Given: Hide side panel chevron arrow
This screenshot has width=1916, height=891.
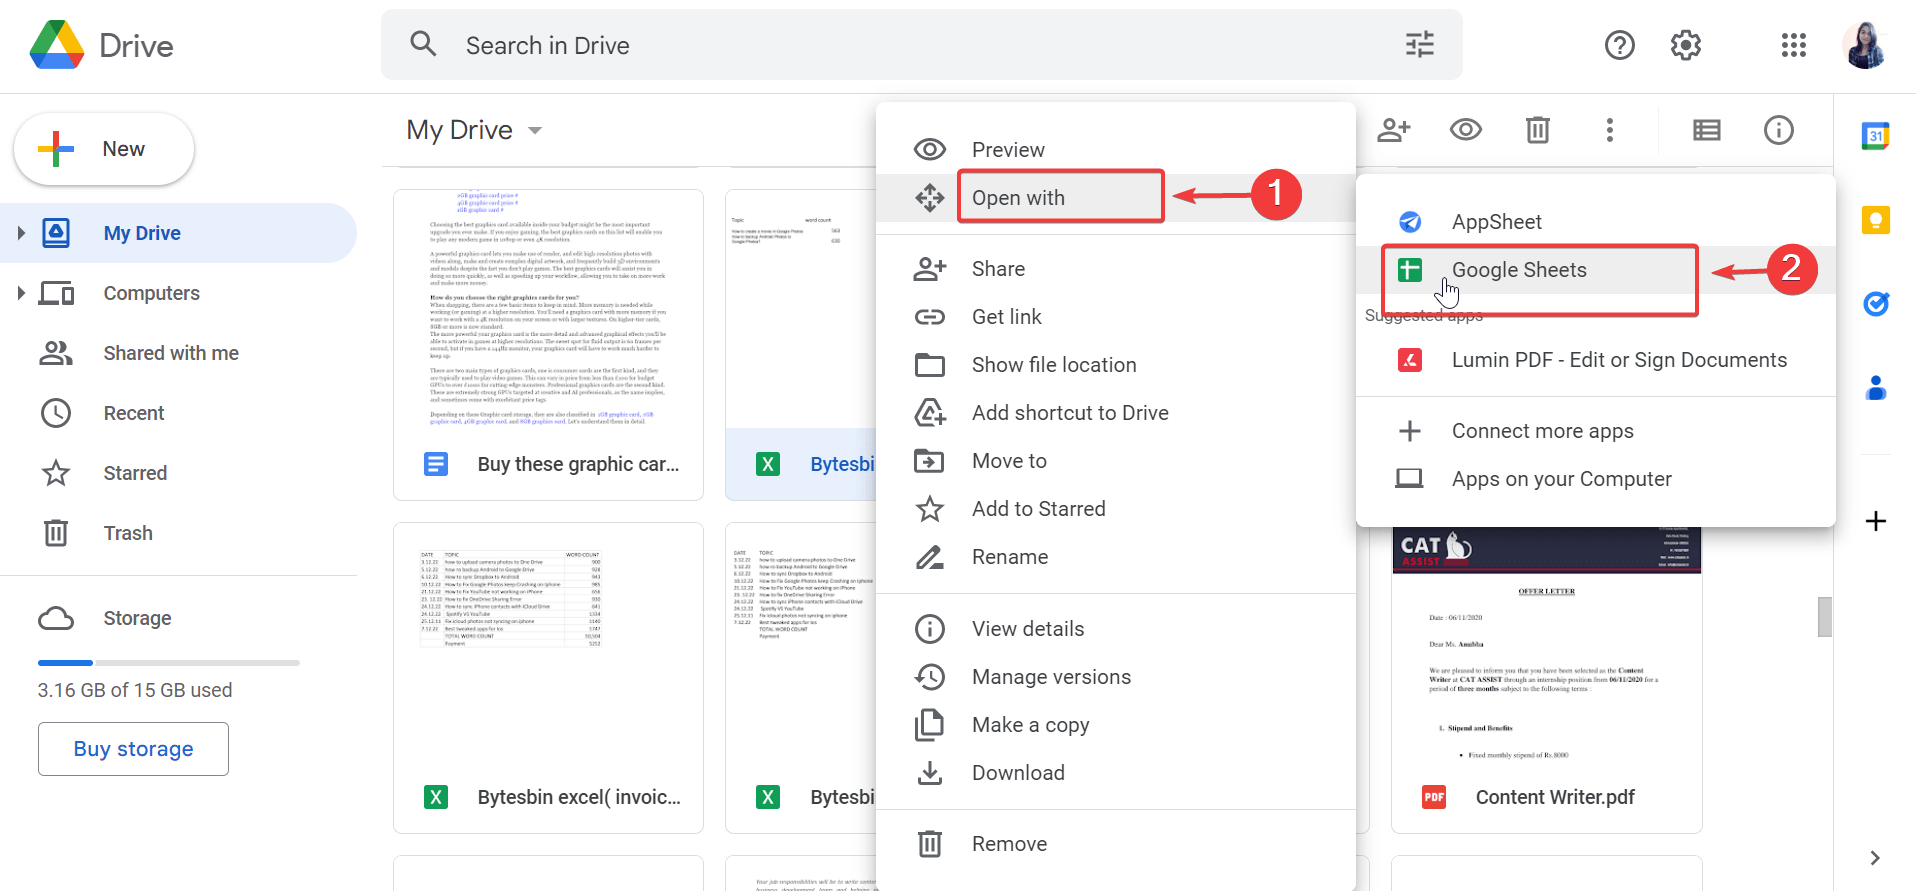Looking at the screenshot, I should coord(1875,858).
